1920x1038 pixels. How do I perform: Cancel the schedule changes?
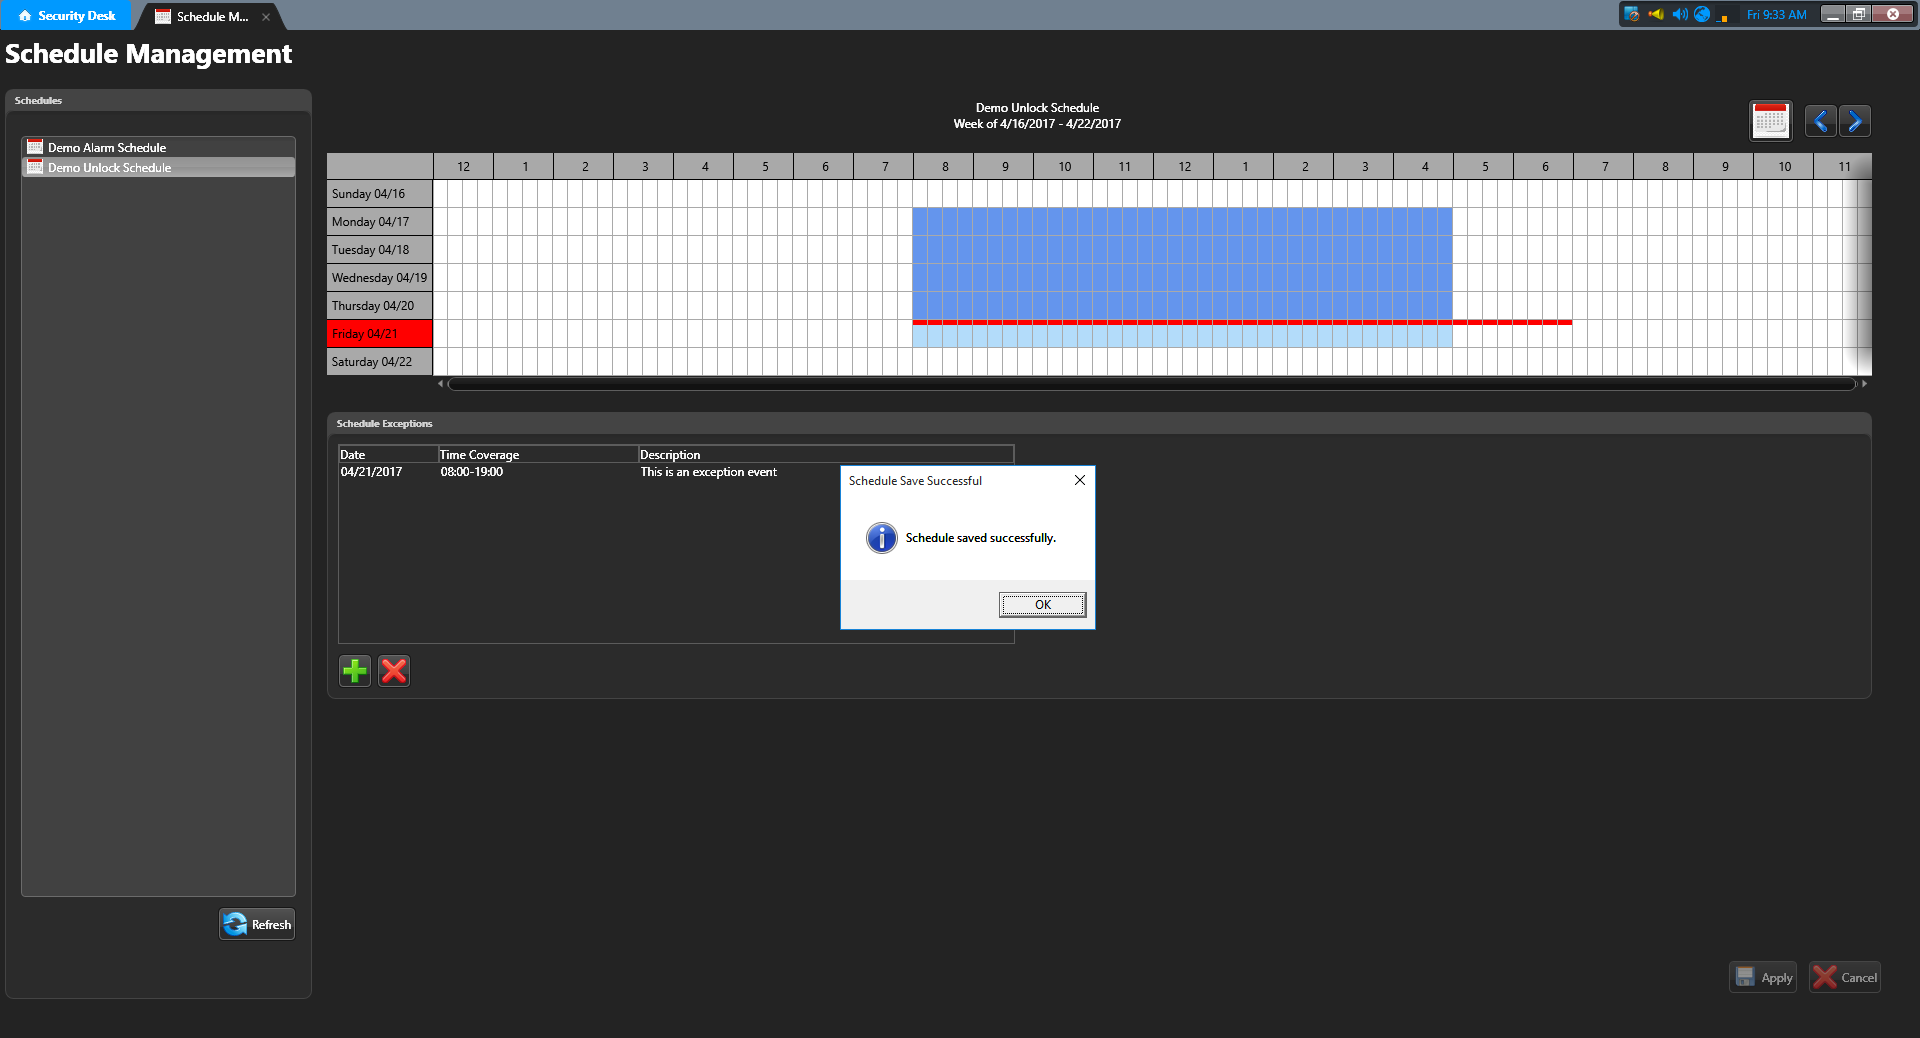pyautogui.click(x=1845, y=977)
